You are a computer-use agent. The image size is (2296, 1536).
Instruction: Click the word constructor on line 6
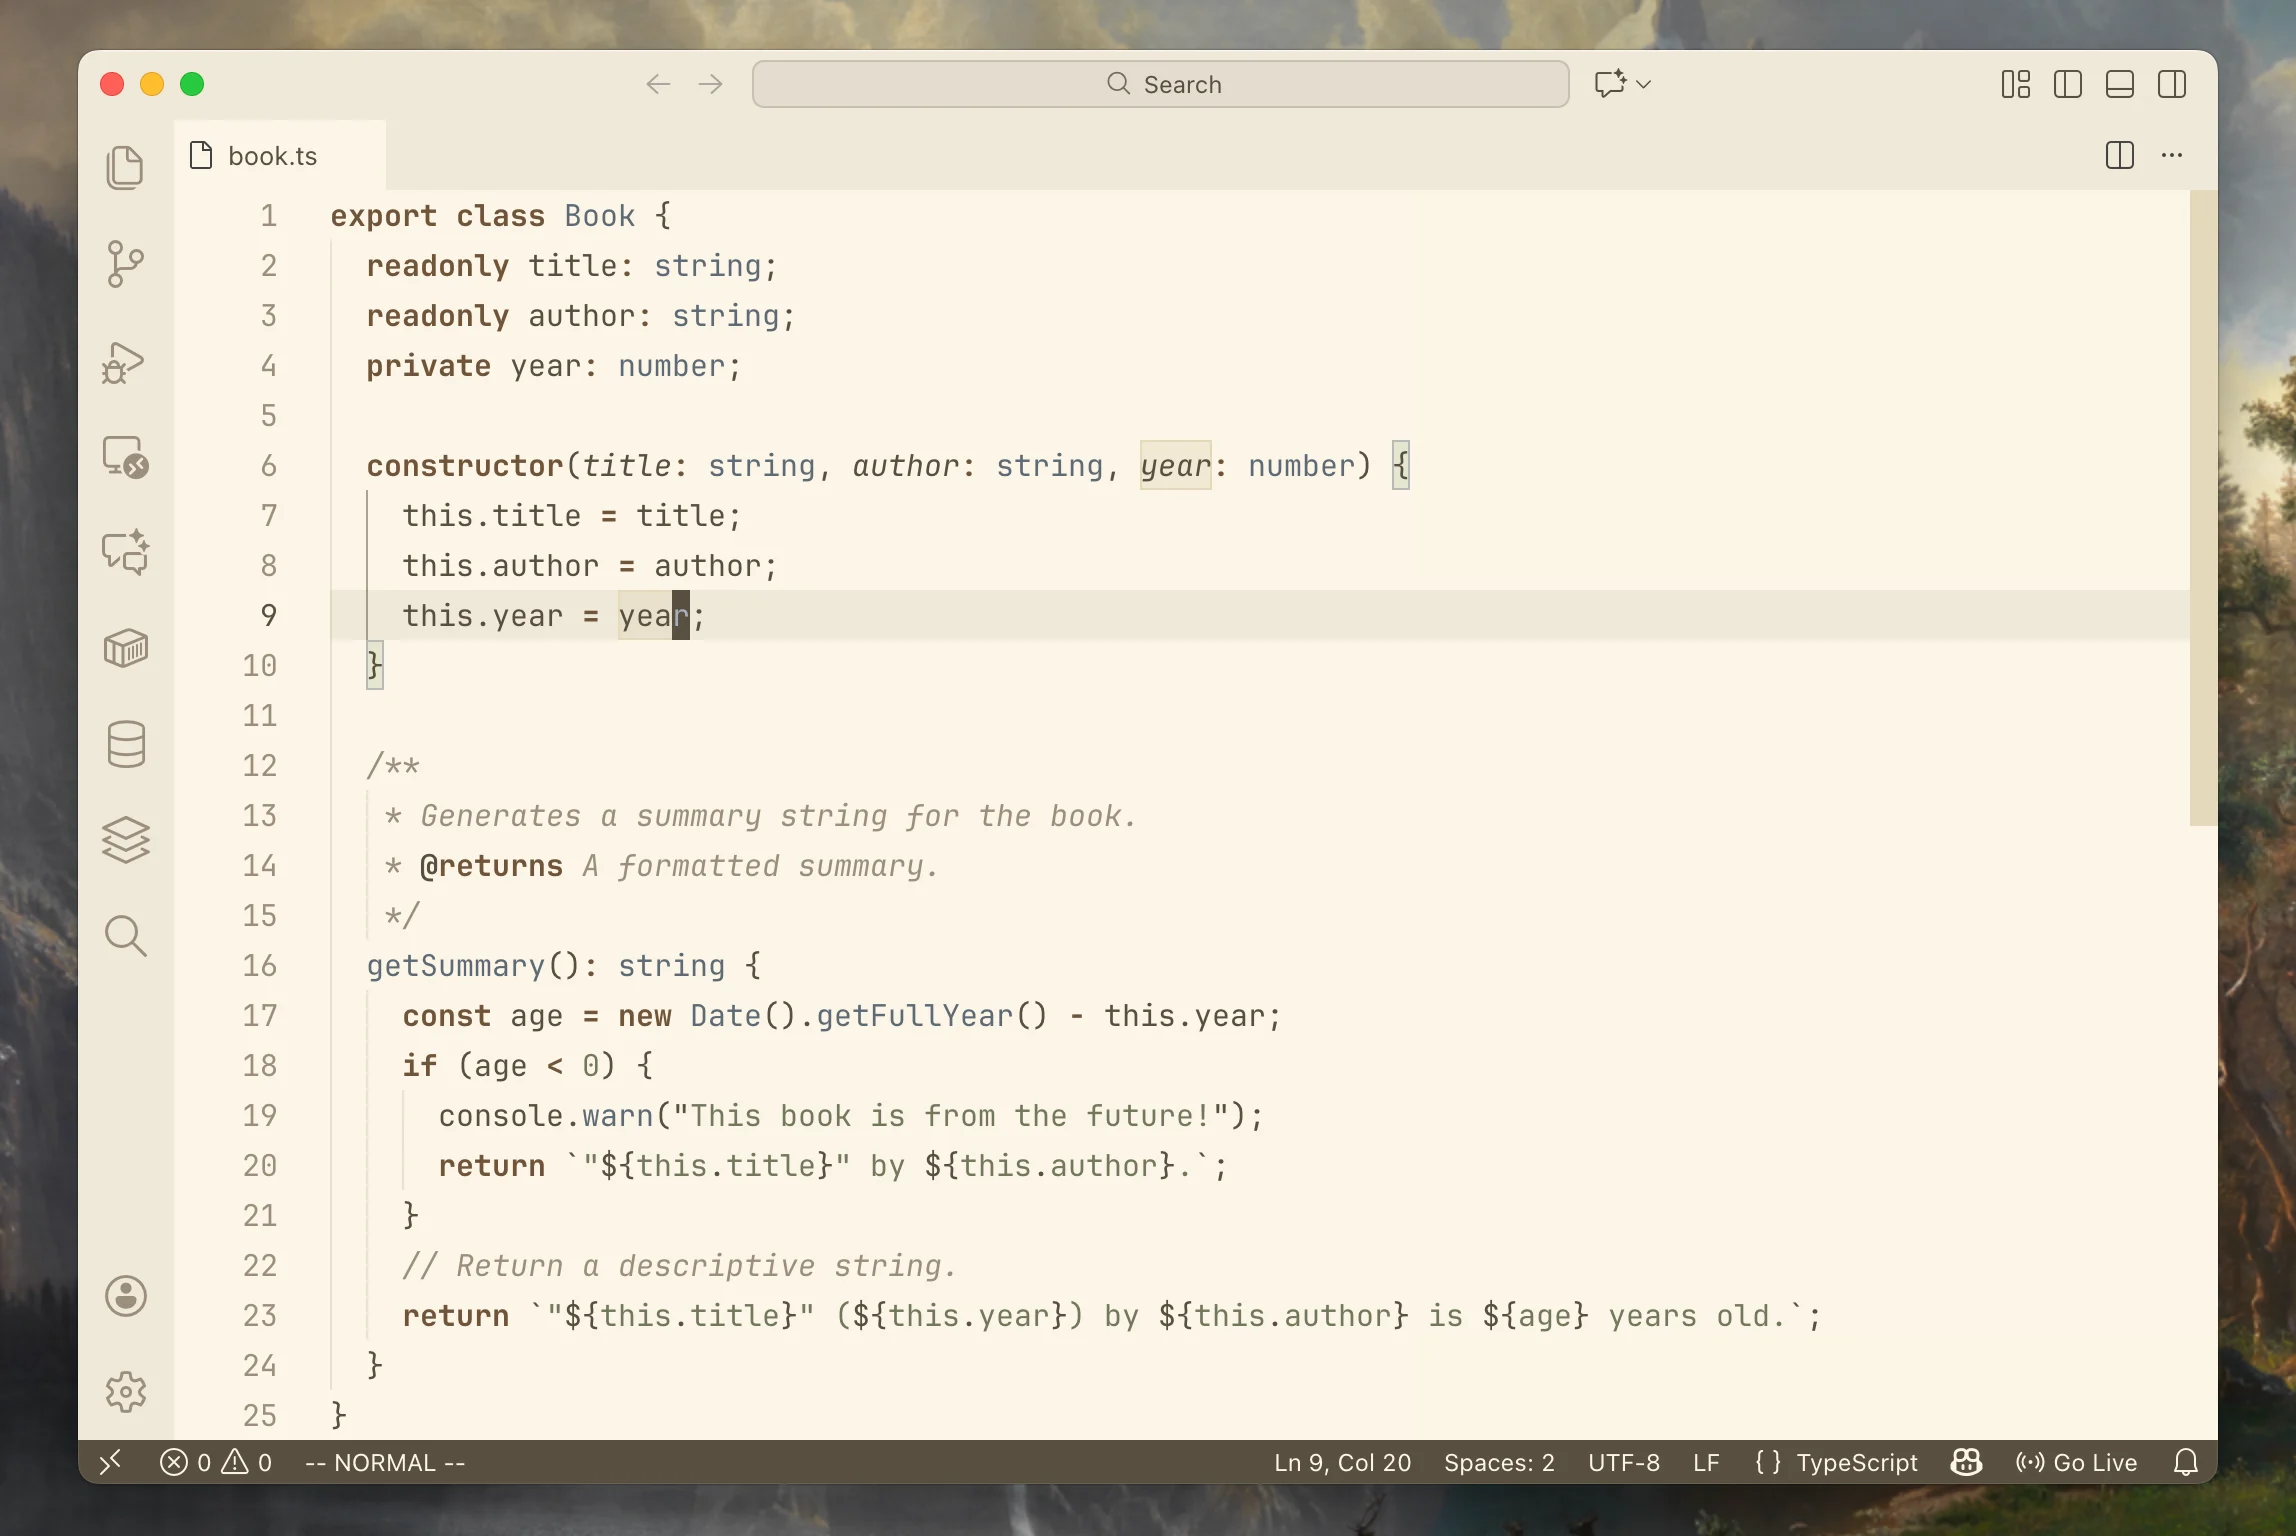465,465
